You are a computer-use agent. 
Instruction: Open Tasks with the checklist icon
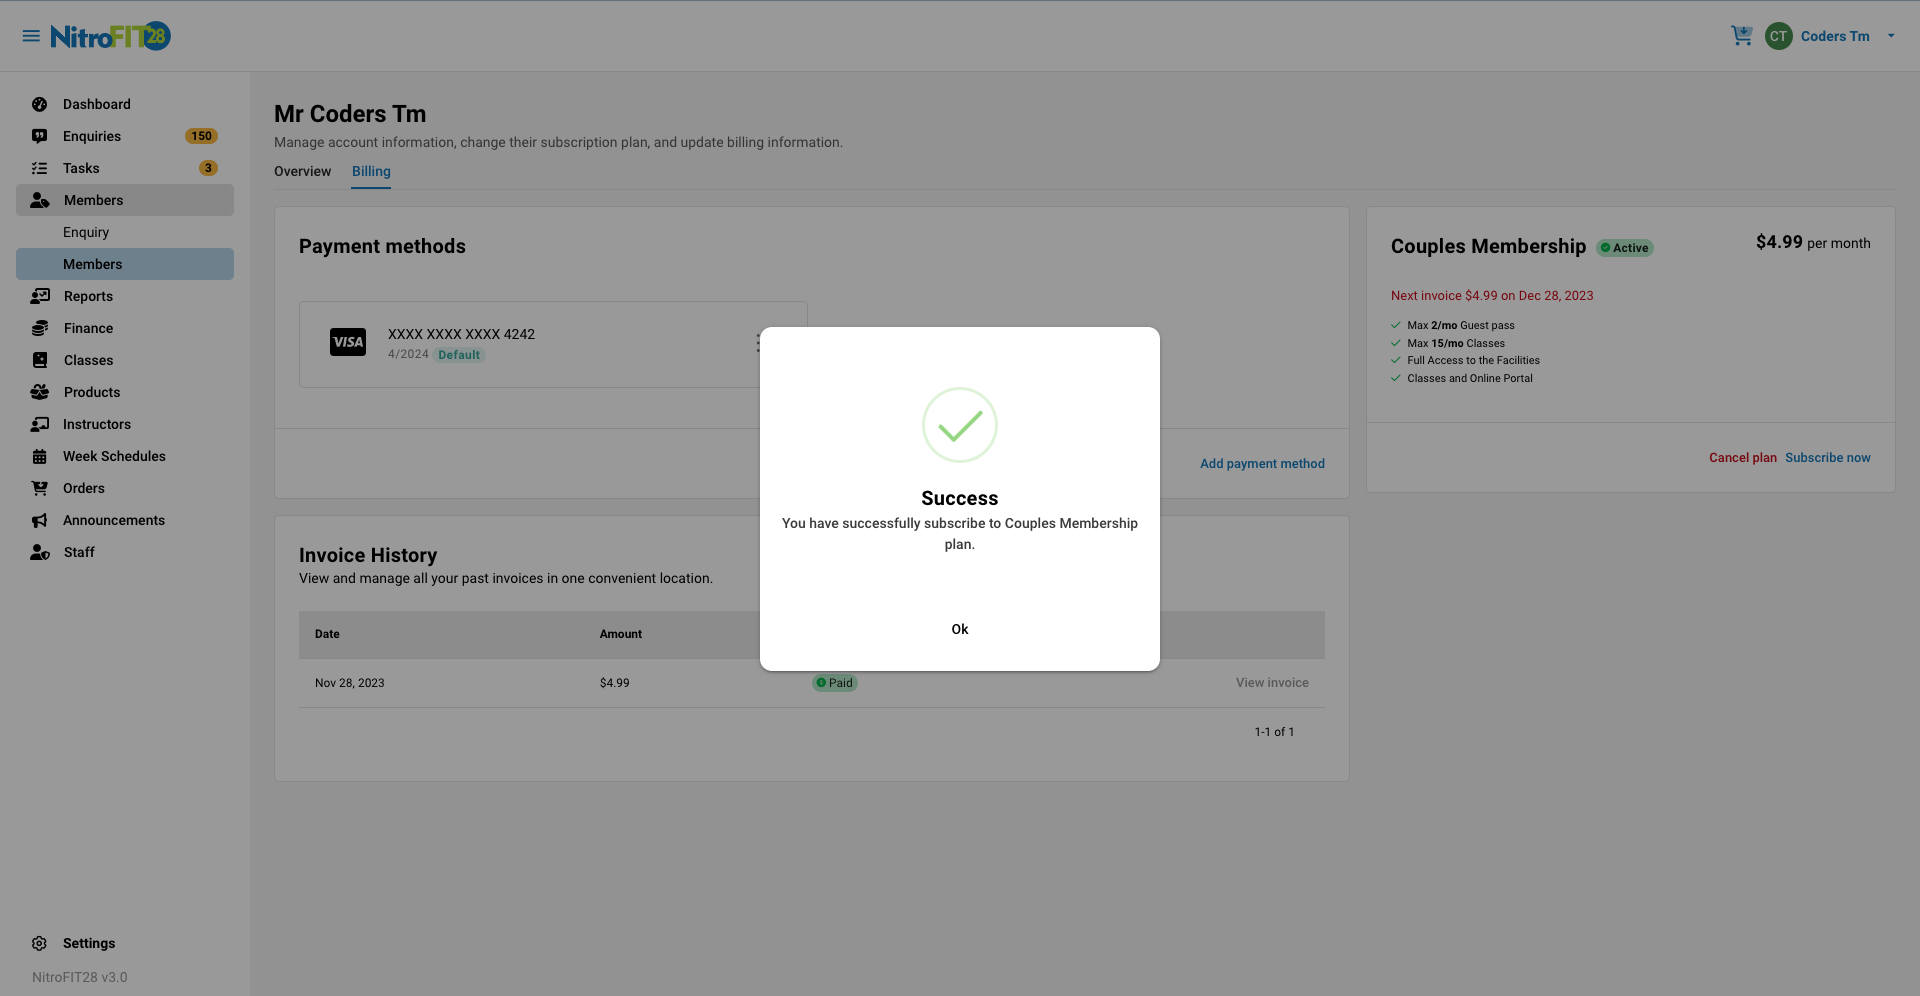[x=39, y=168]
